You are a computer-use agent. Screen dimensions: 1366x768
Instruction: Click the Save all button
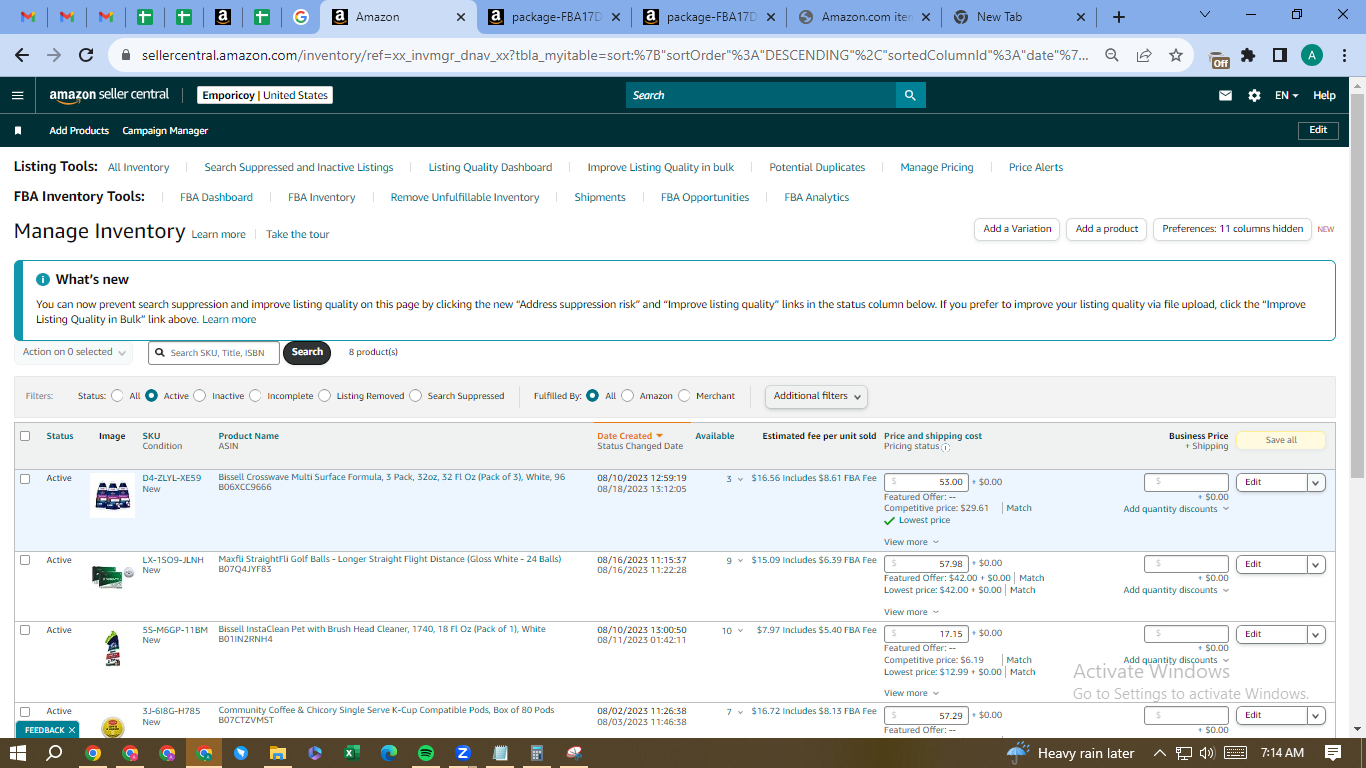tap(1281, 440)
